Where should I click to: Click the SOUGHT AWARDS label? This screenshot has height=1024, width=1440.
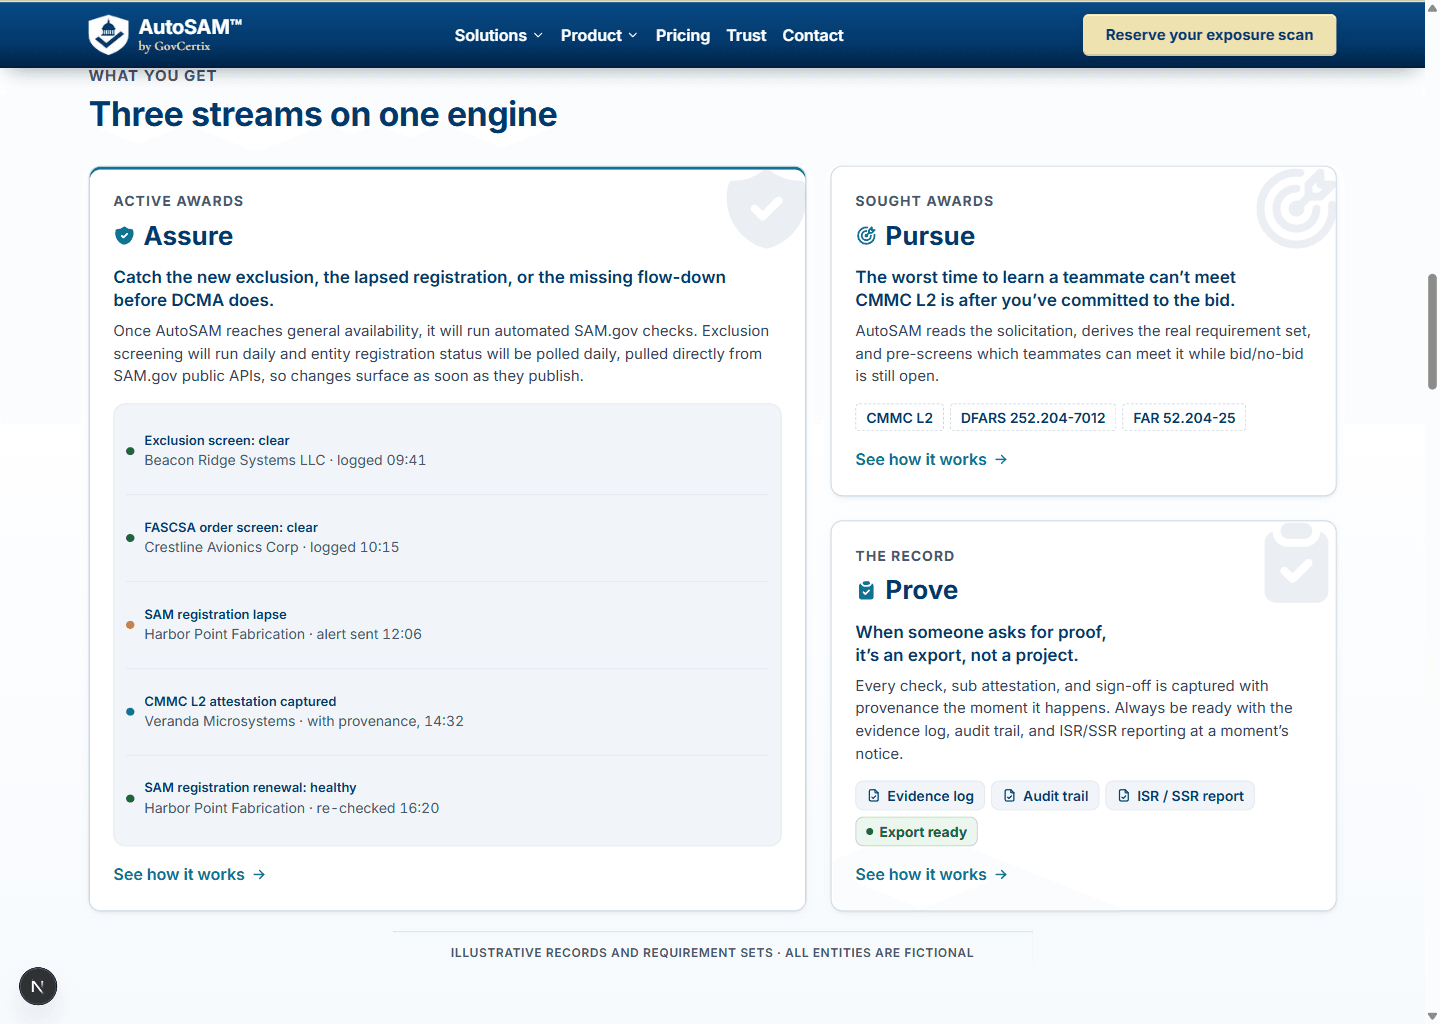925,201
